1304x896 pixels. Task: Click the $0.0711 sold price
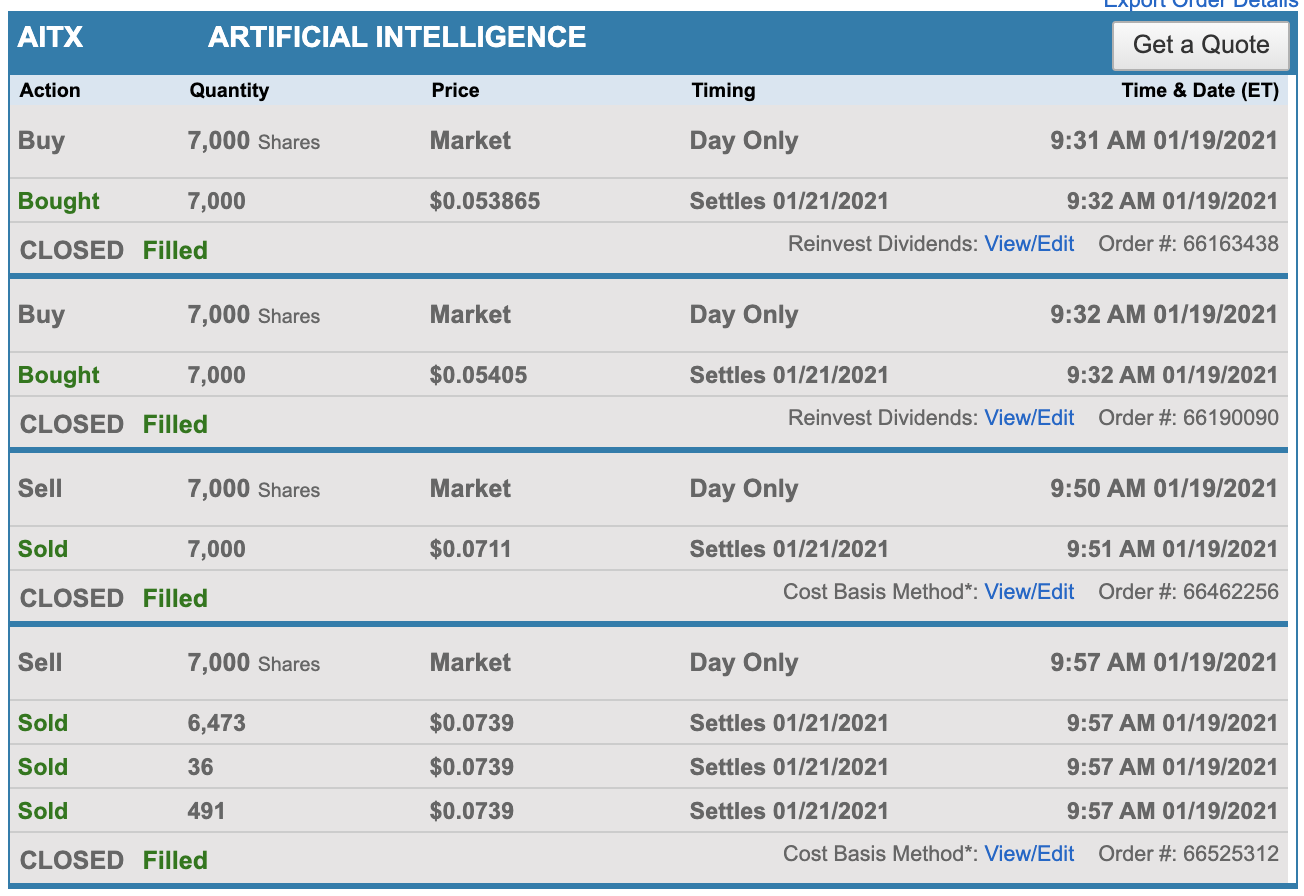pyautogui.click(x=470, y=549)
